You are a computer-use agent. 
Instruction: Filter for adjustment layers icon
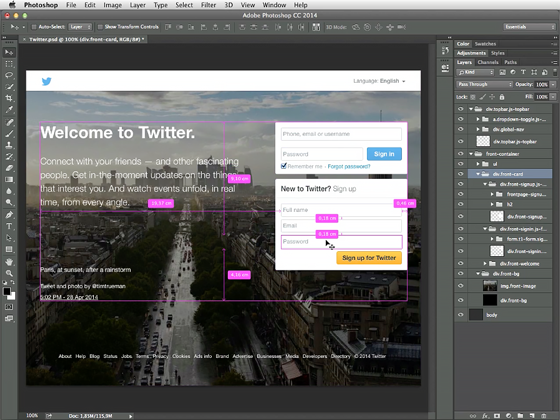pos(513,72)
